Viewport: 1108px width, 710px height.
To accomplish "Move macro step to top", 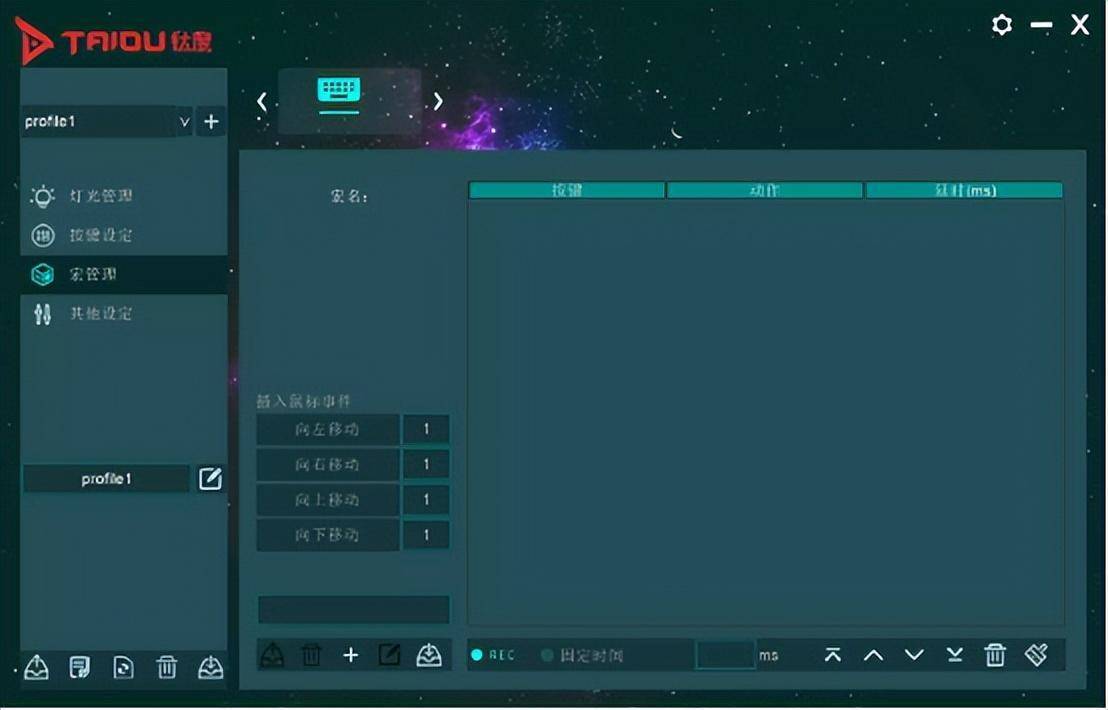I will coord(832,655).
